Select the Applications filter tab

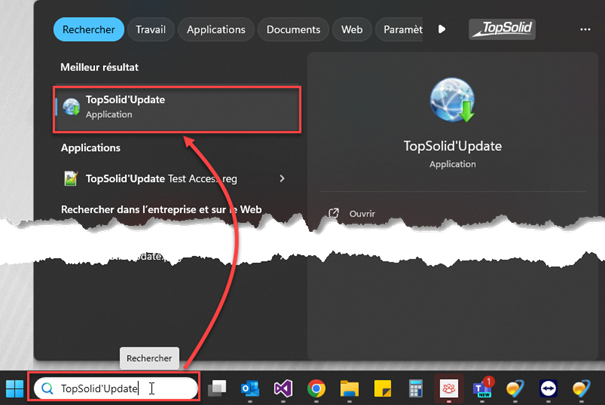(x=217, y=30)
